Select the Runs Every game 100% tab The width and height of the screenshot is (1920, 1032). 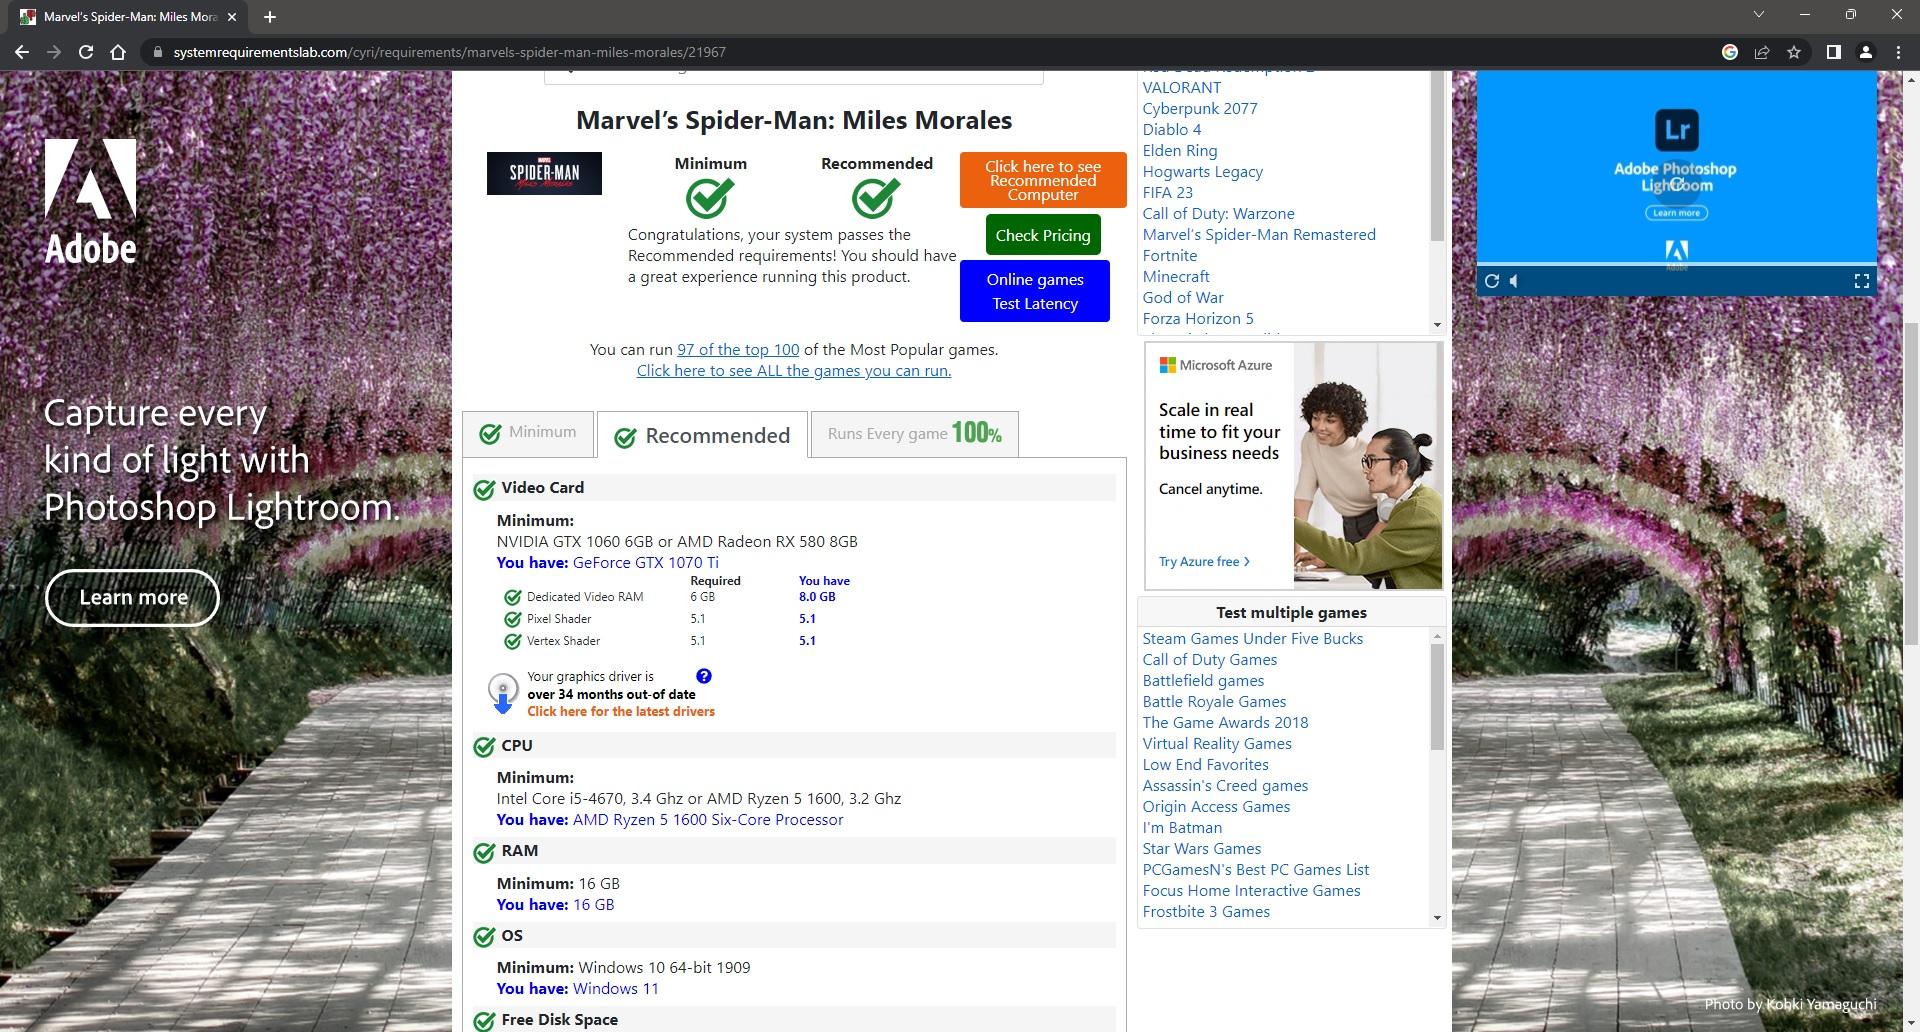tap(914, 434)
